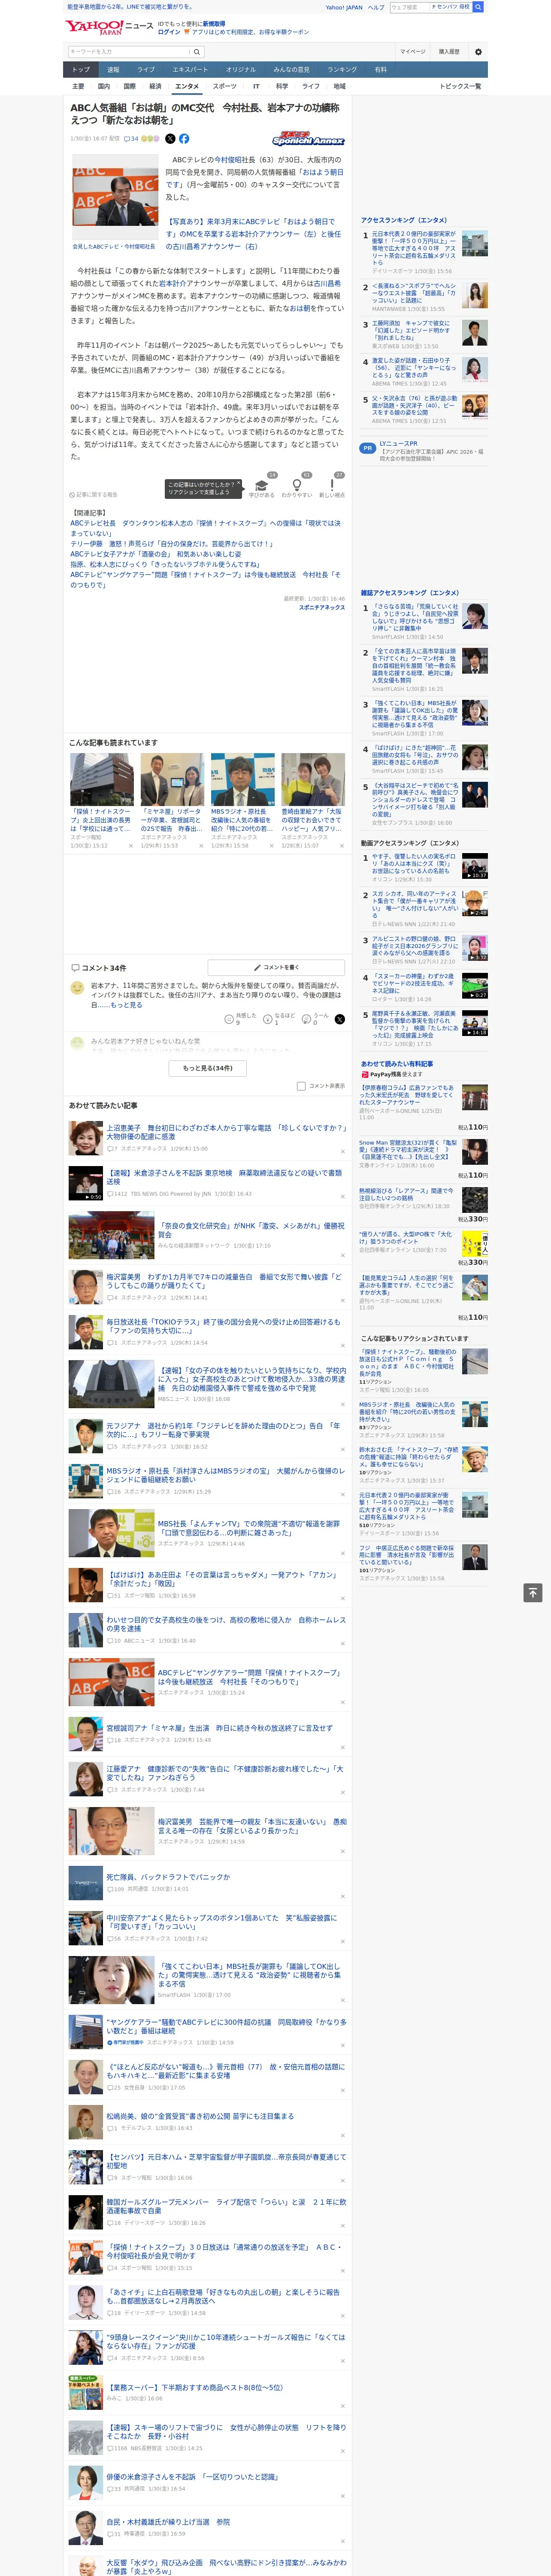Viewport: 551px width, 2576px height.
Task: Click the わかりやすい lightbulb reaction icon
Action: pos(296,486)
